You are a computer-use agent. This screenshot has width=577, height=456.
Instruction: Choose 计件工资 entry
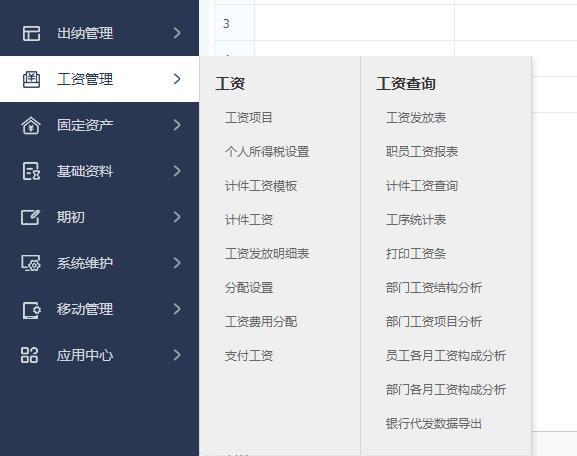click(249, 220)
